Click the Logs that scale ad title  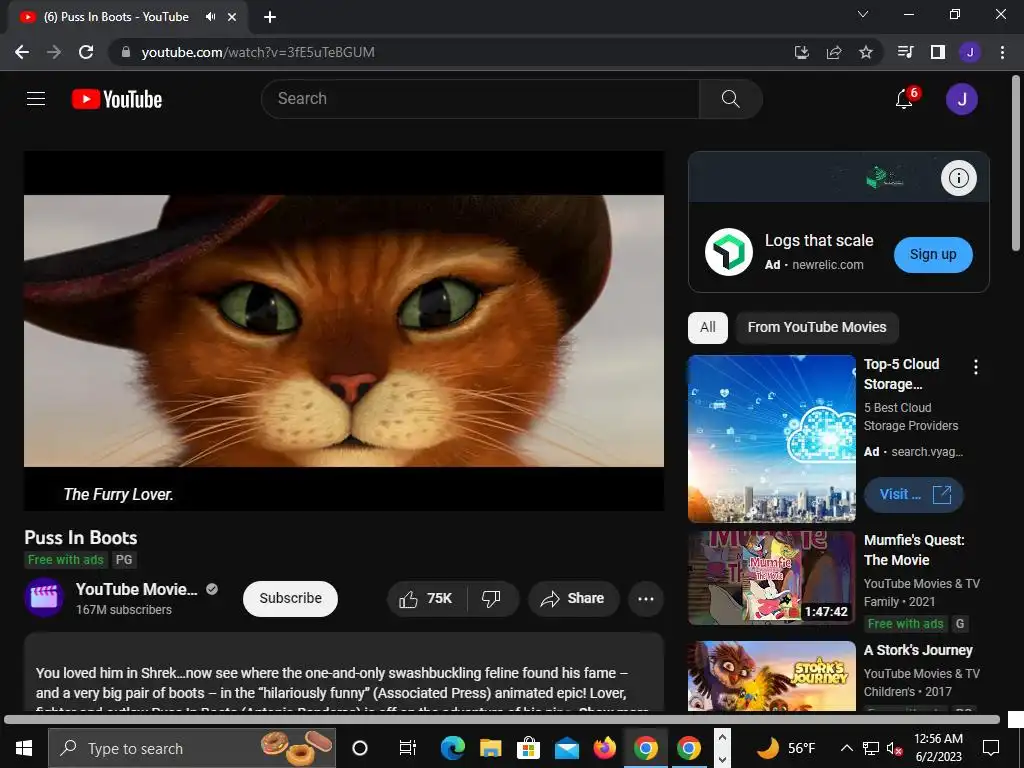coord(819,240)
